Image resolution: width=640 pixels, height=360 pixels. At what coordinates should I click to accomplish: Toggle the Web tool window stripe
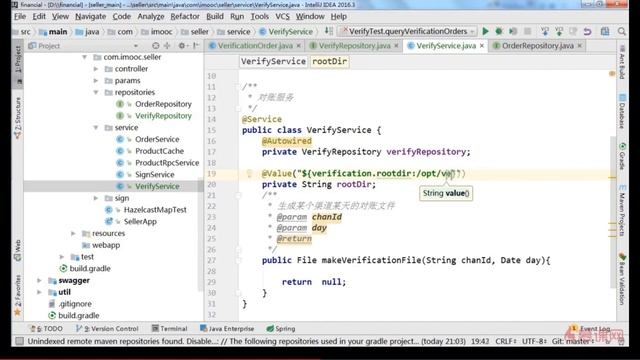tap(18, 250)
